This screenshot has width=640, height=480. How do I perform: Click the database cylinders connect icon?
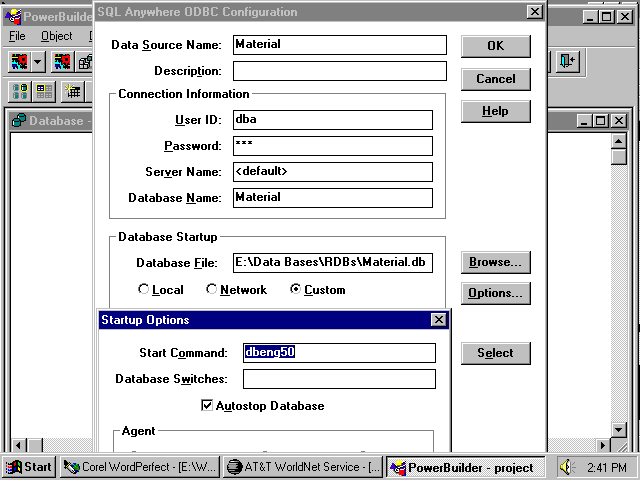20,91
